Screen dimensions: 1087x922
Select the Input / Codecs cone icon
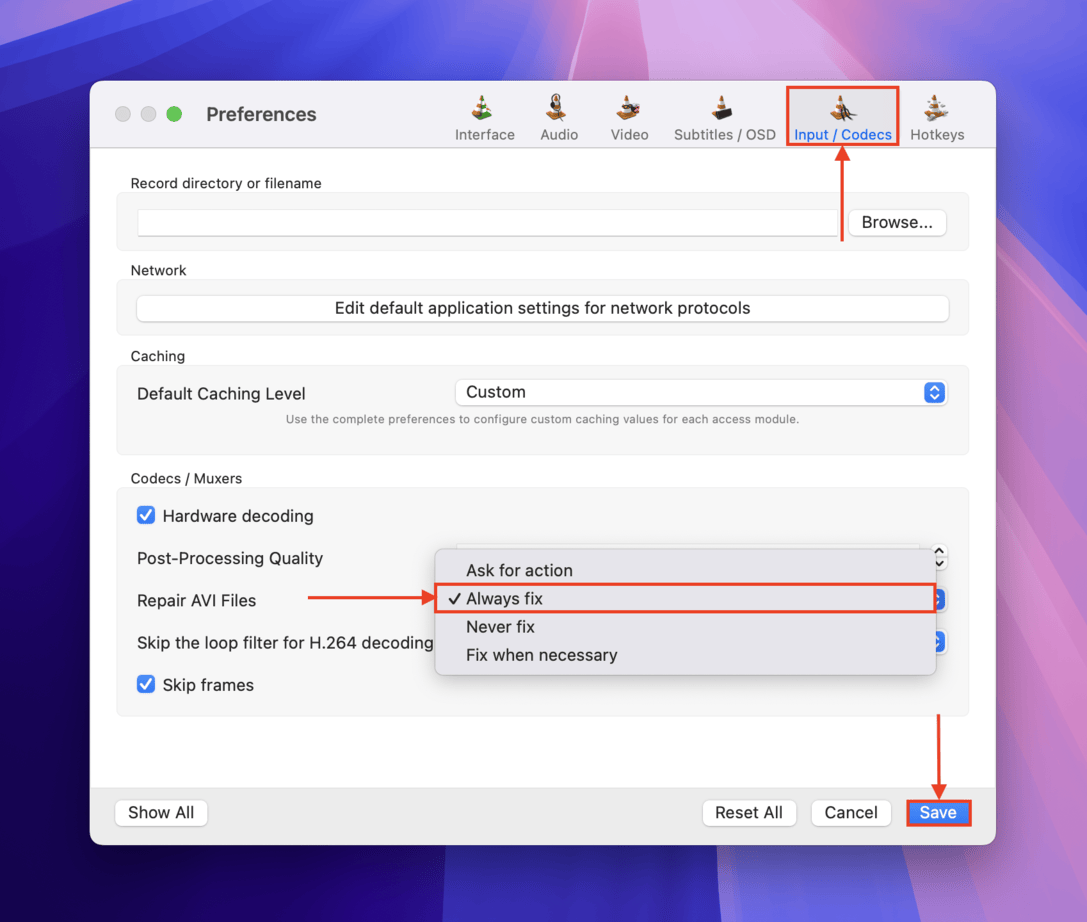tap(842, 108)
